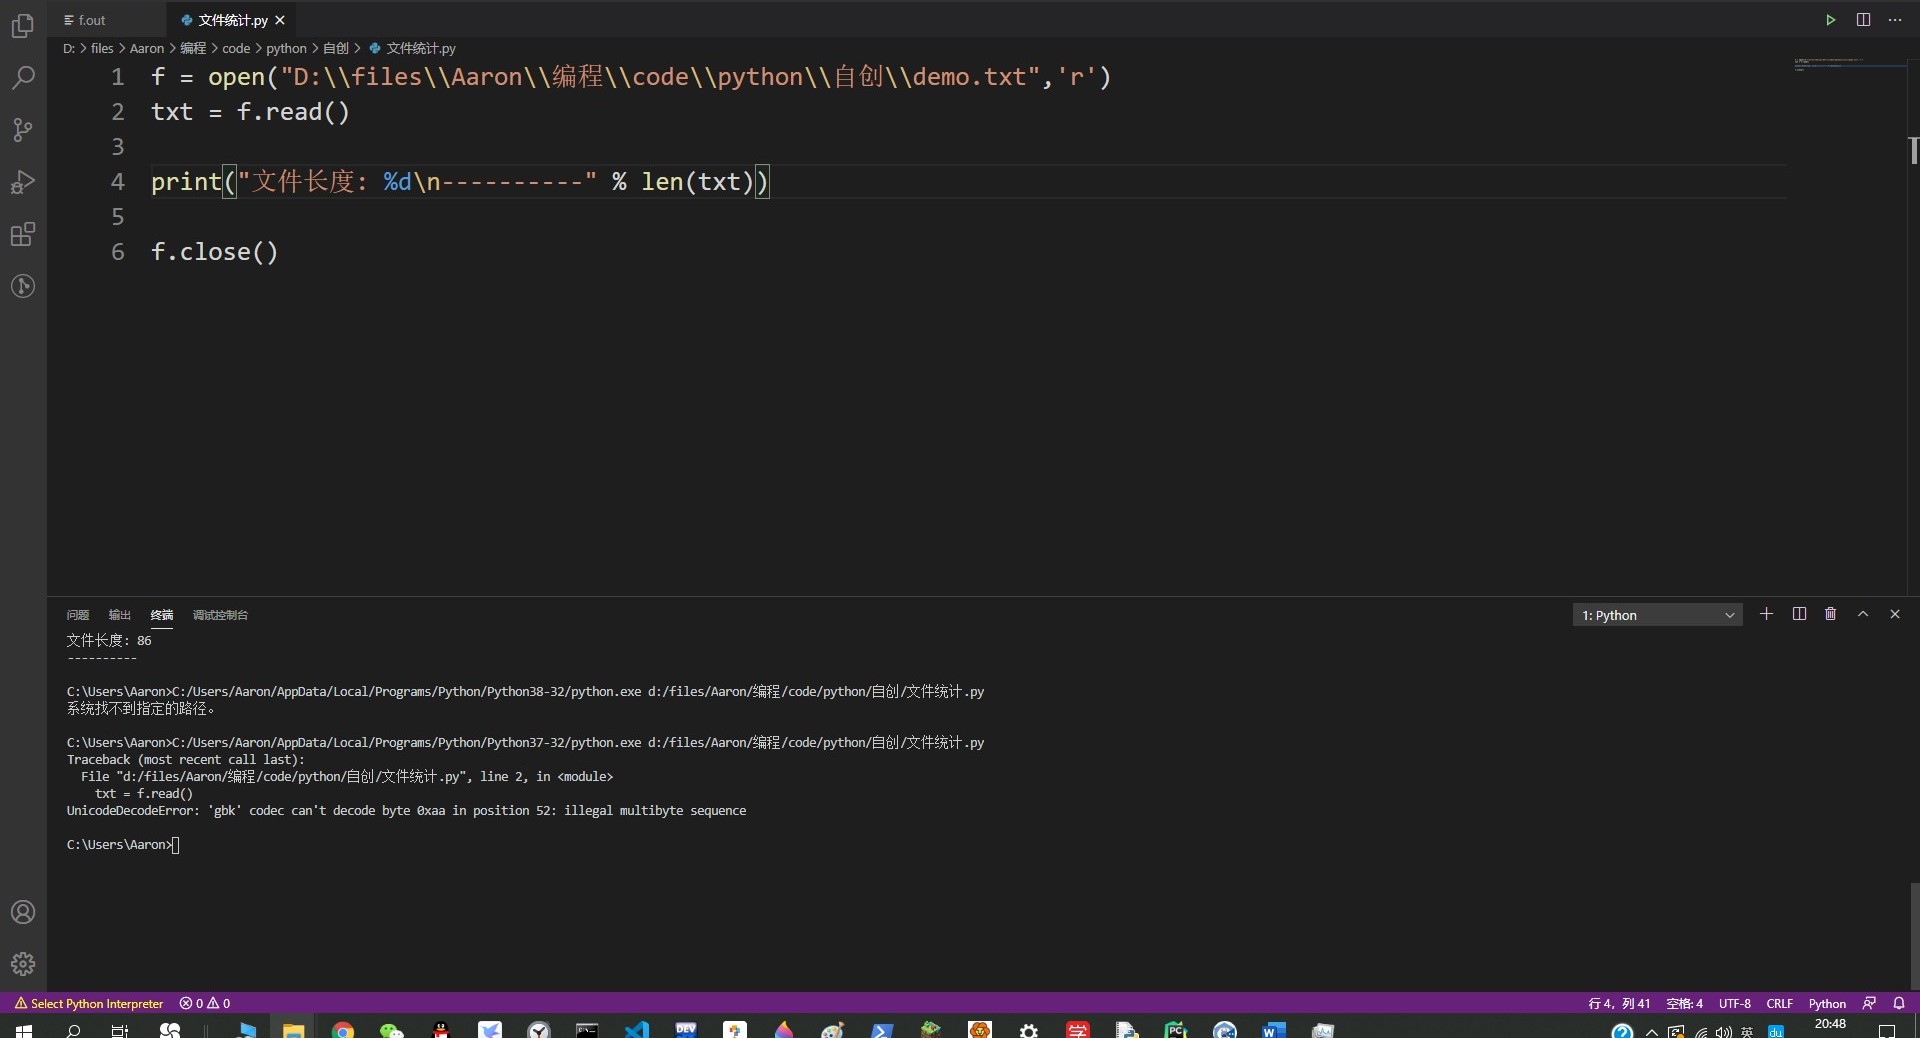This screenshot has height=1038, width=1920.
Task: Open the 问题 (Problems) panel tab
Action: coord(78,615)
